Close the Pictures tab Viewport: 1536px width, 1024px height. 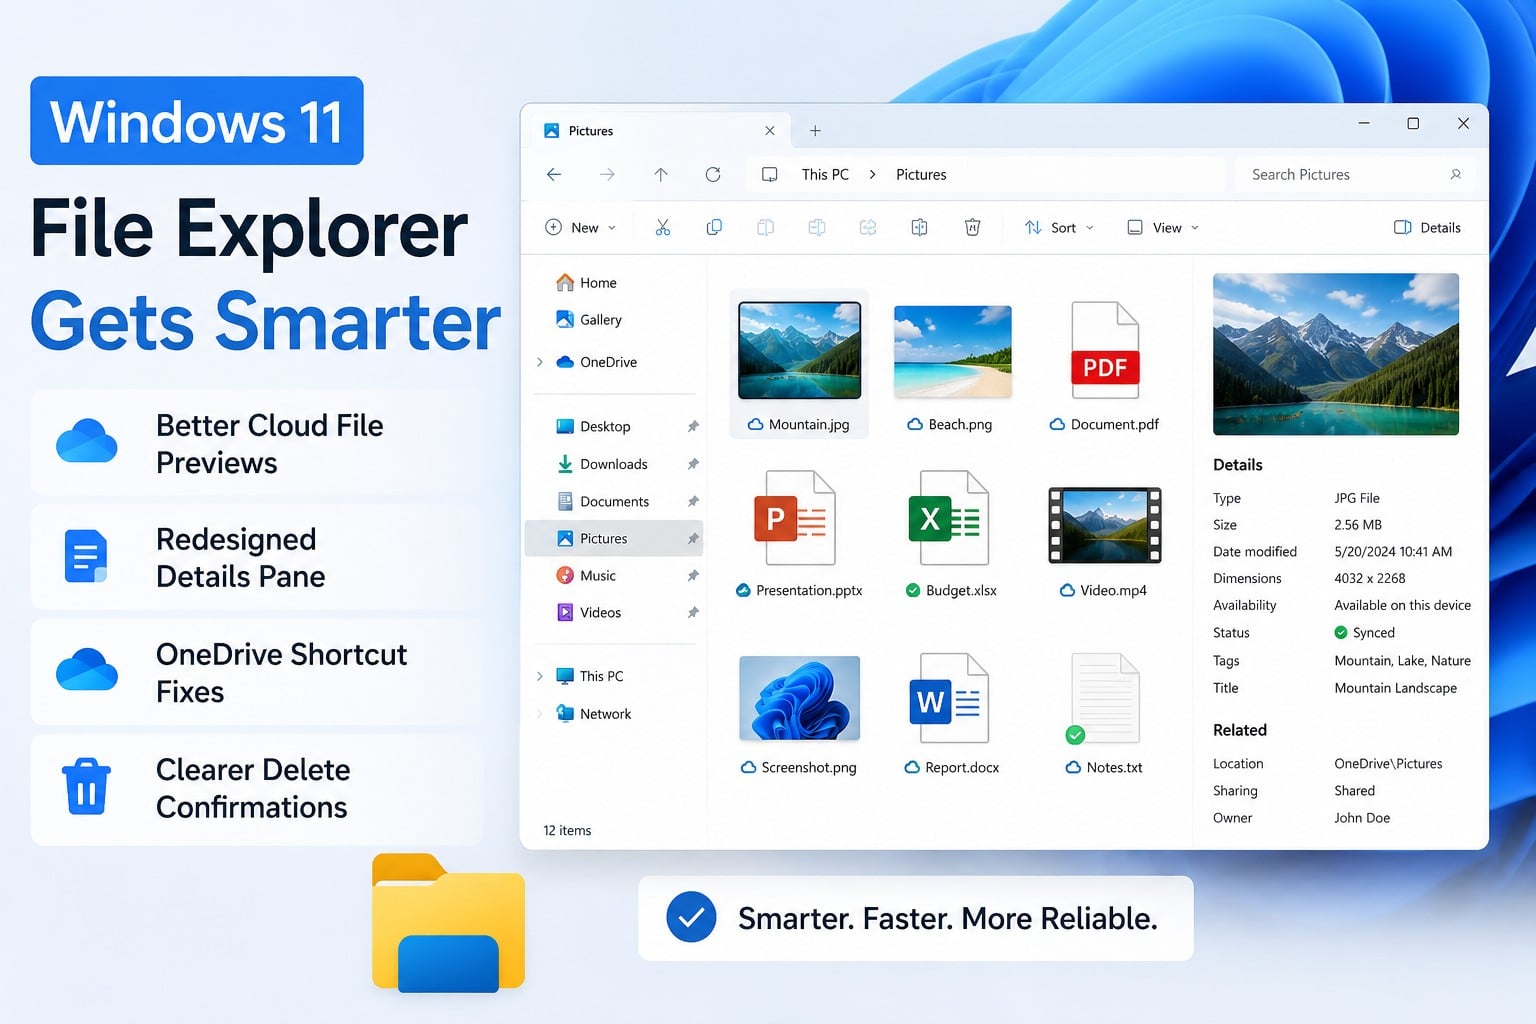[x=770, y=131]
